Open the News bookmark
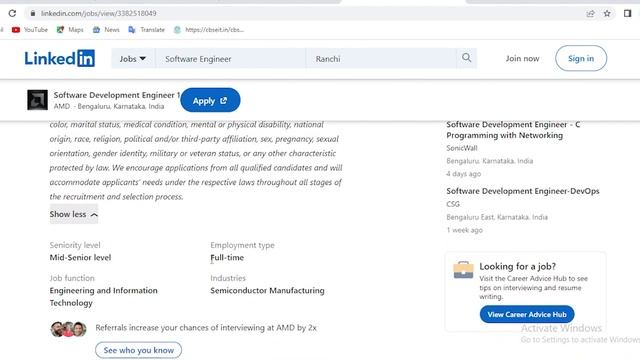 click(x=106, y=30)
